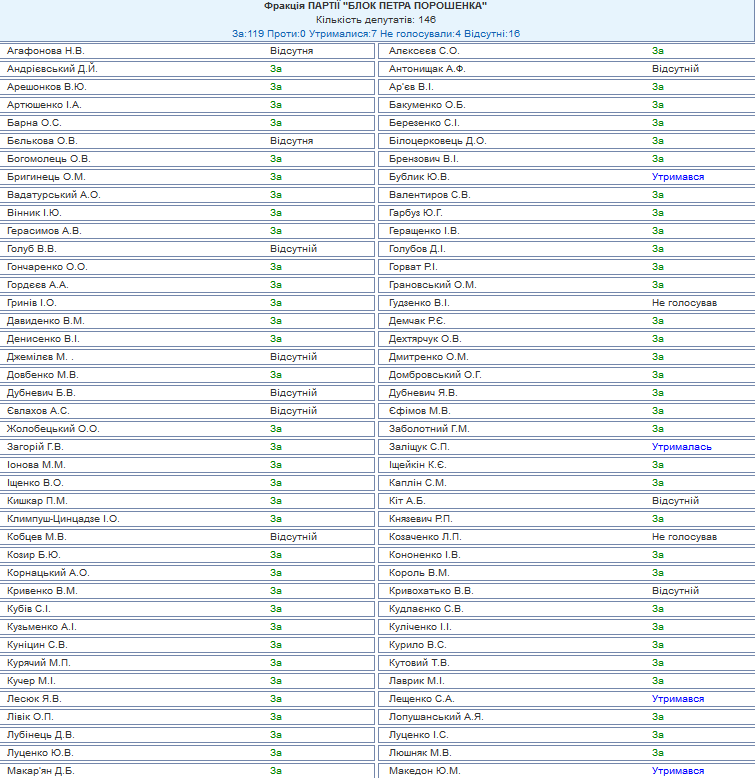Click Каплін С.М. name

pyautogui.click(x=418, y=483)
